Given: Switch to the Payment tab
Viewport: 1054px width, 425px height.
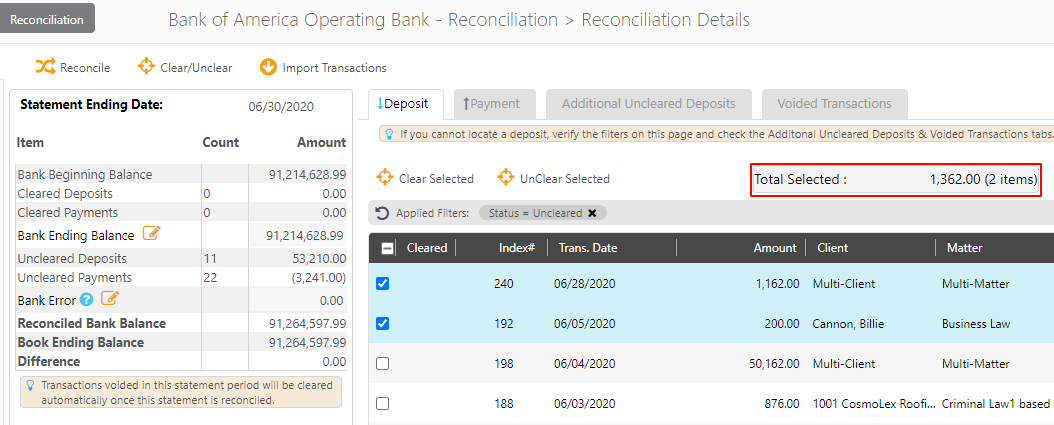Looking at the screenshot, I should pyautogui.click(x=492, y=104).
